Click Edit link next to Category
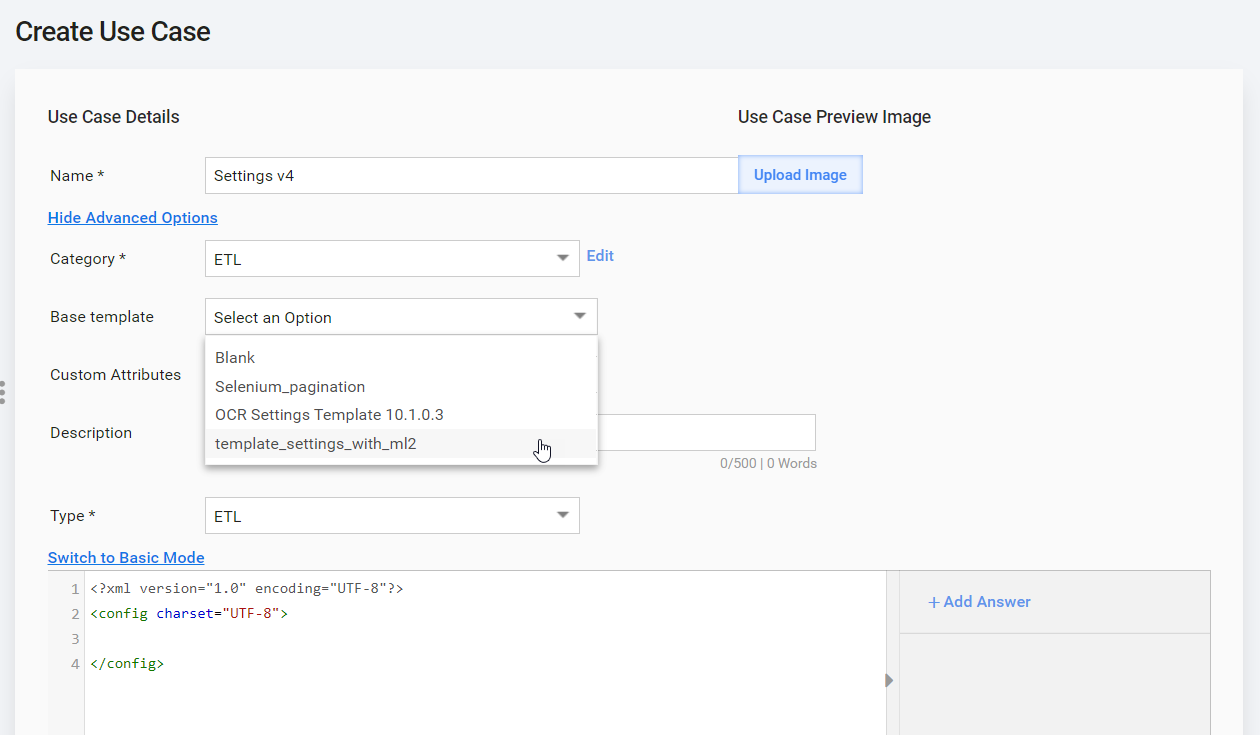 (x=600, y=256)
